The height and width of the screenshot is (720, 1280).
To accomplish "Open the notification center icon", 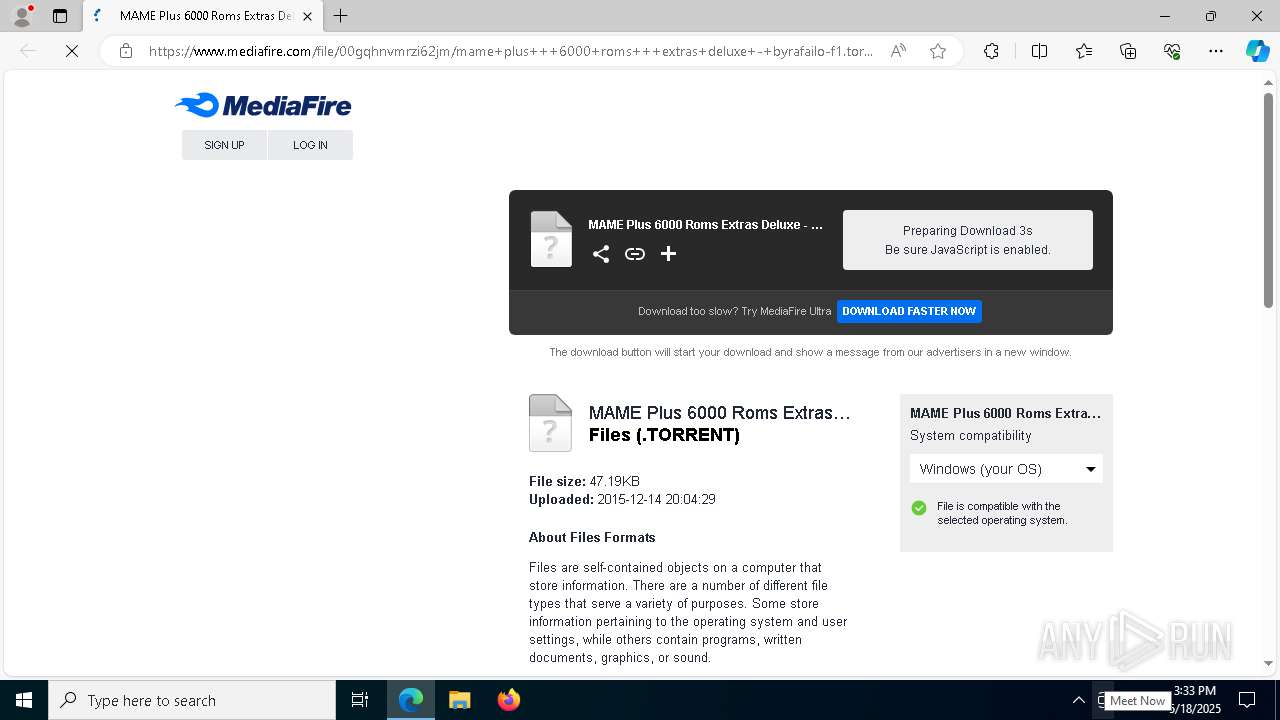I will pyautogui.click(x=1247, y=700).
